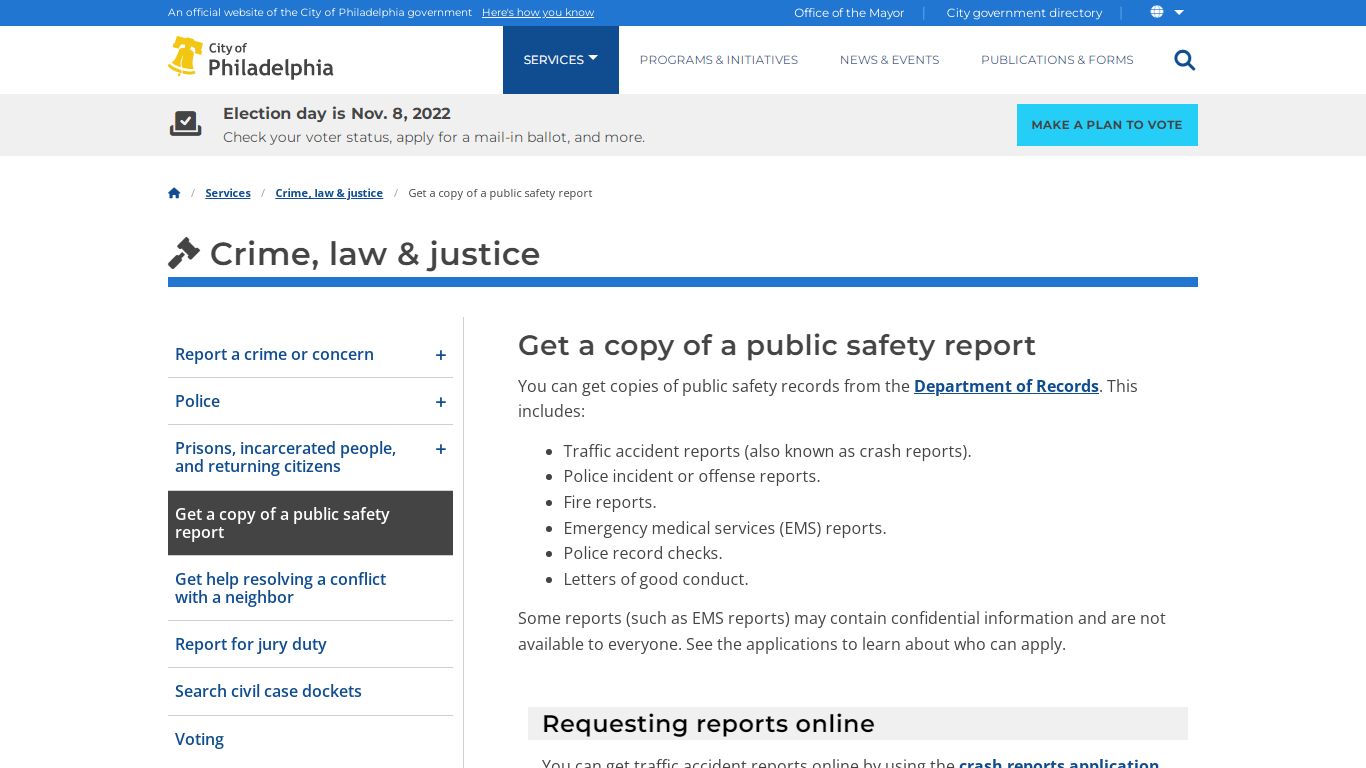Click the official website of Philadelphia text

[320, 13]
